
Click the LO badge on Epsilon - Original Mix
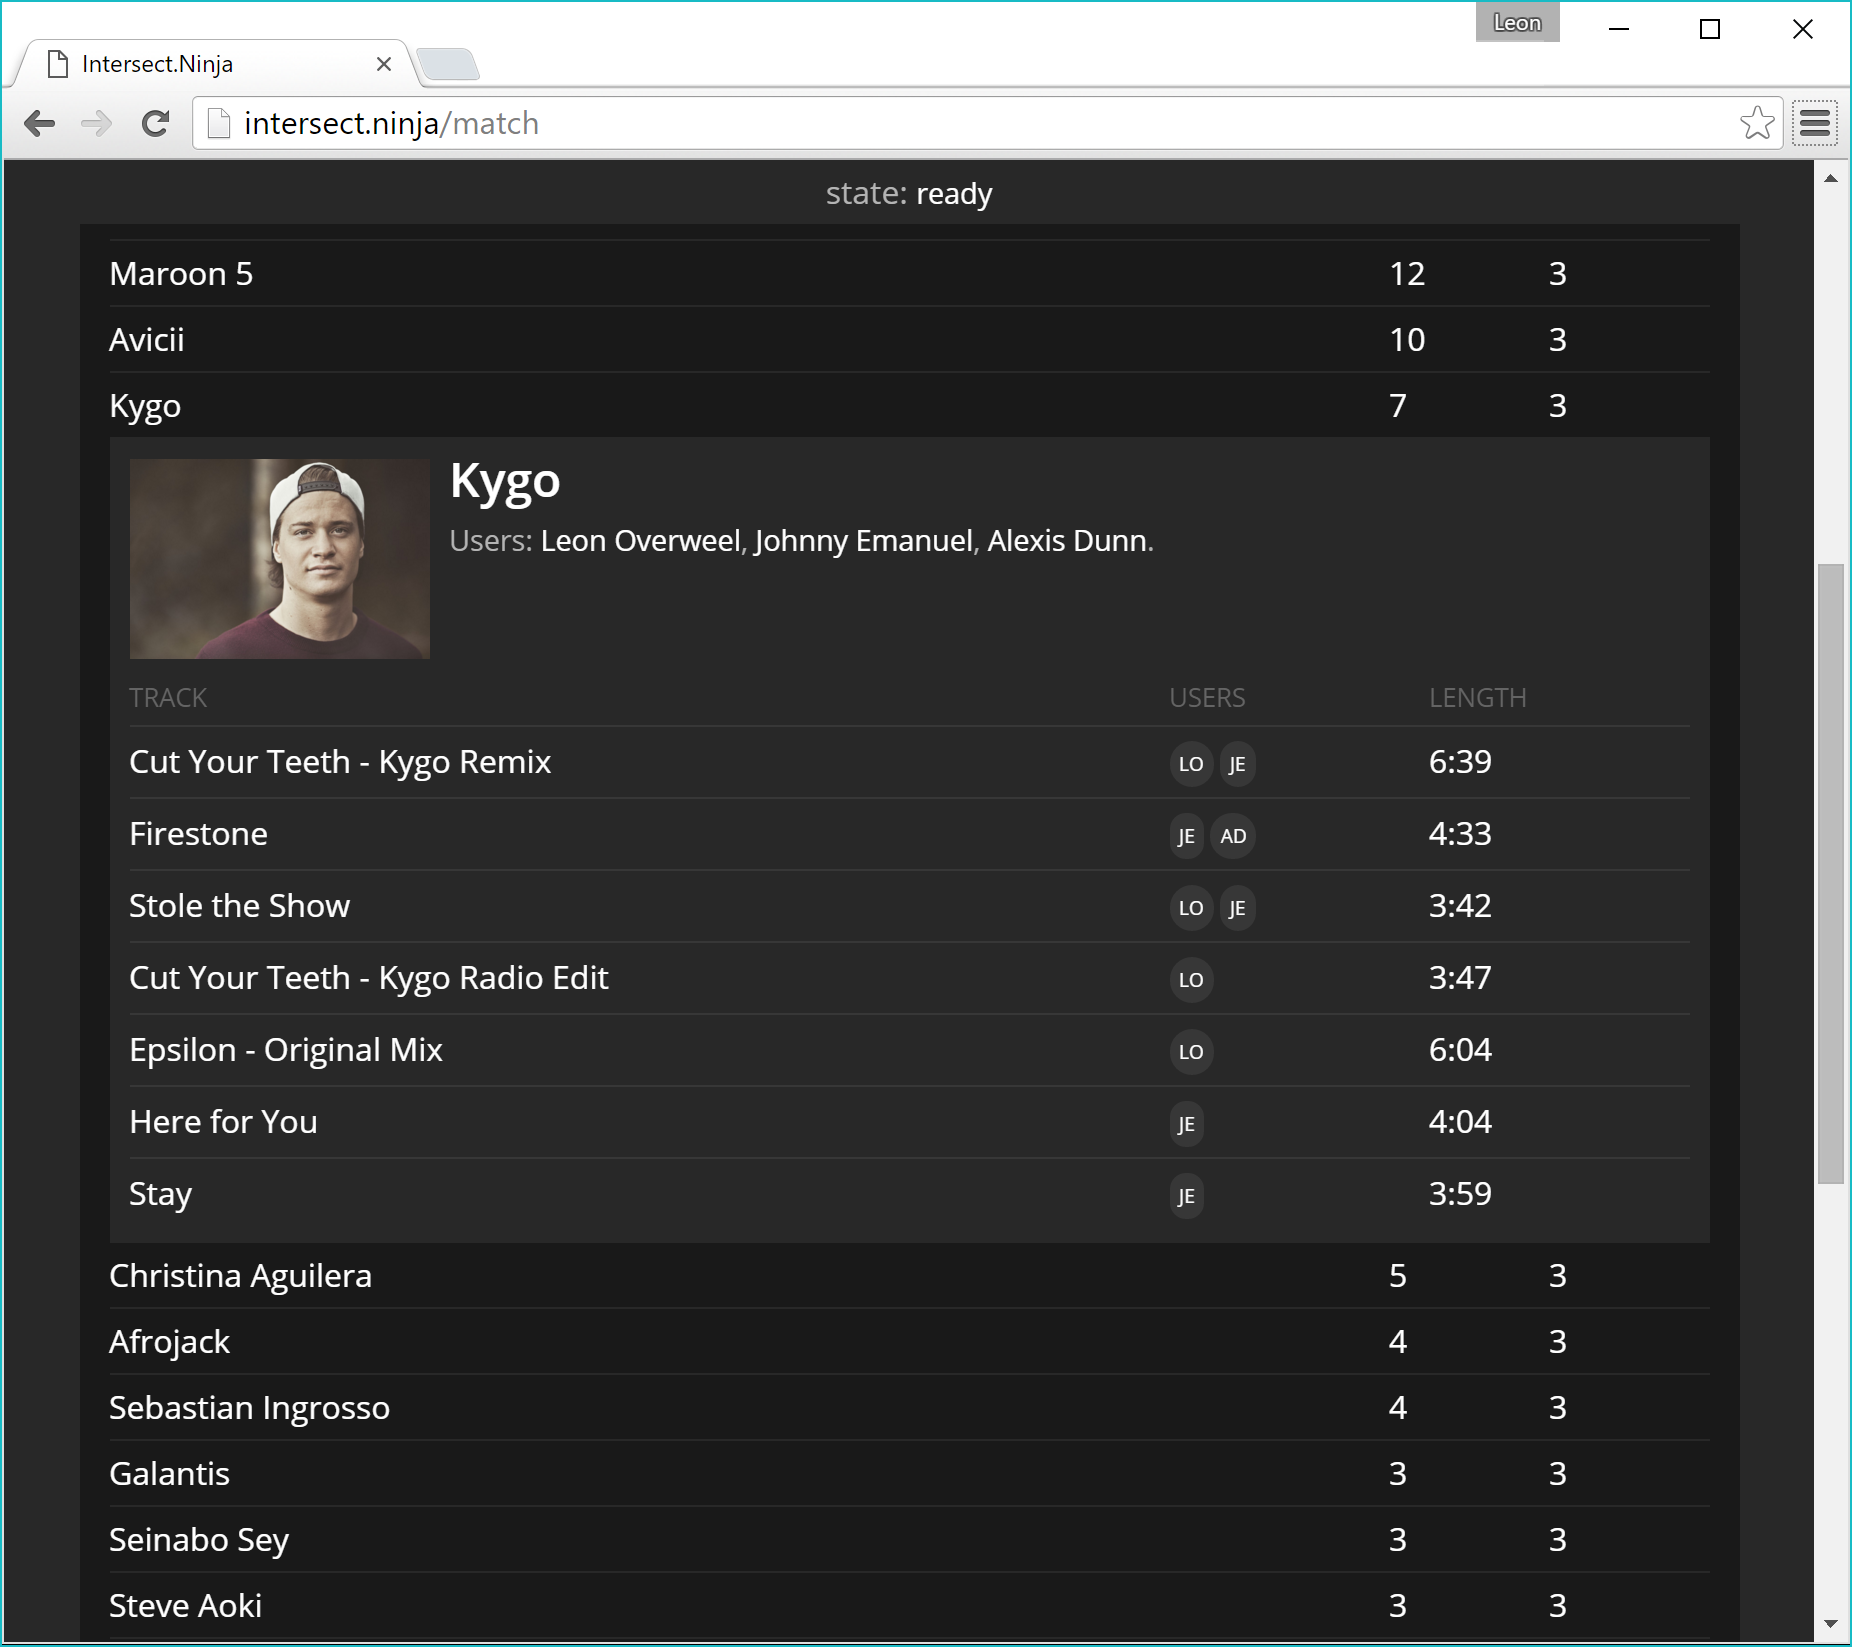tap(1191, 1052)
